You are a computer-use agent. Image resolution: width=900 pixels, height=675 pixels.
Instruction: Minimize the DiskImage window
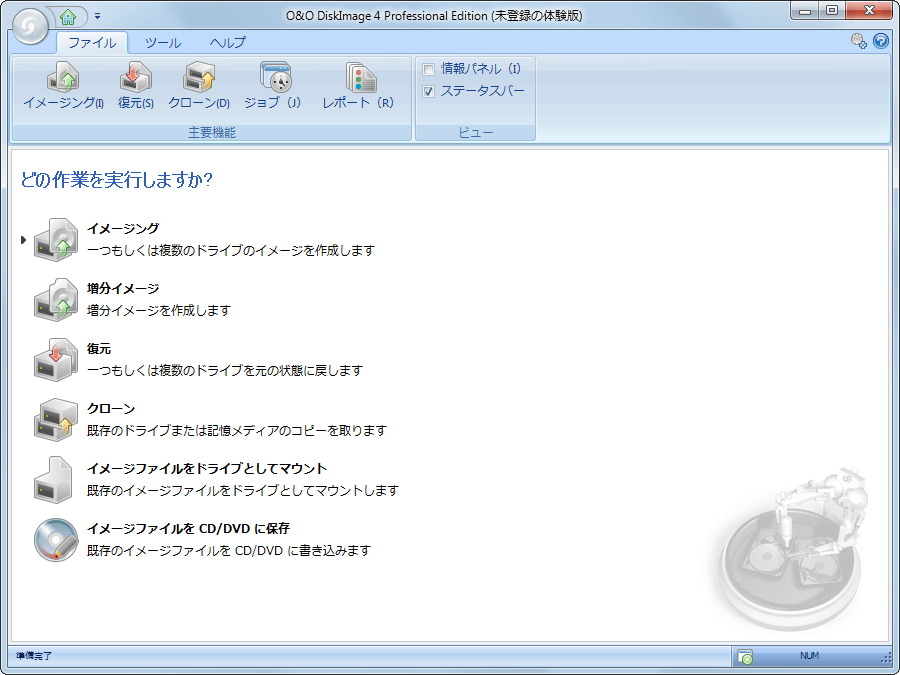pyautogui.click(x=805, y=11)
